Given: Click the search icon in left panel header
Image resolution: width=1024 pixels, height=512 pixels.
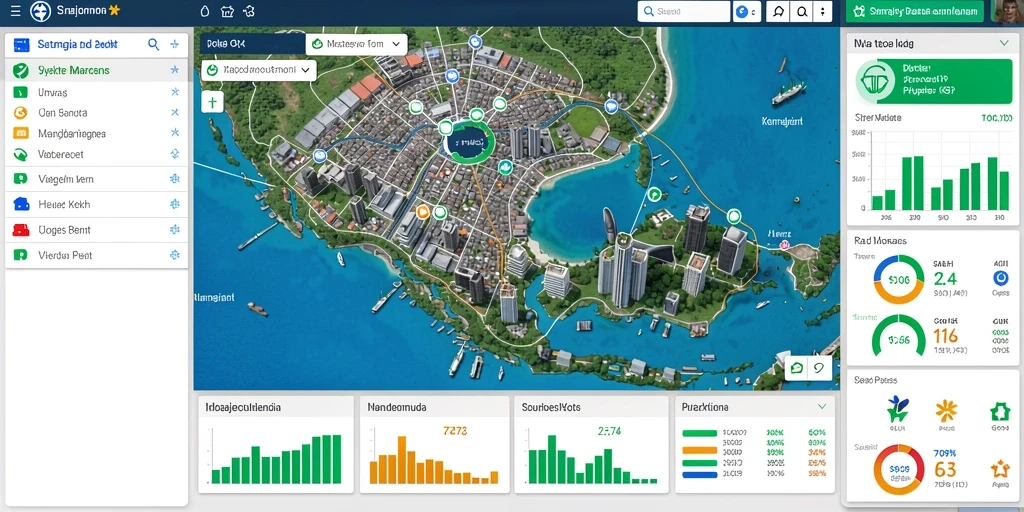Looking at the screenshot, I should 153,44.
